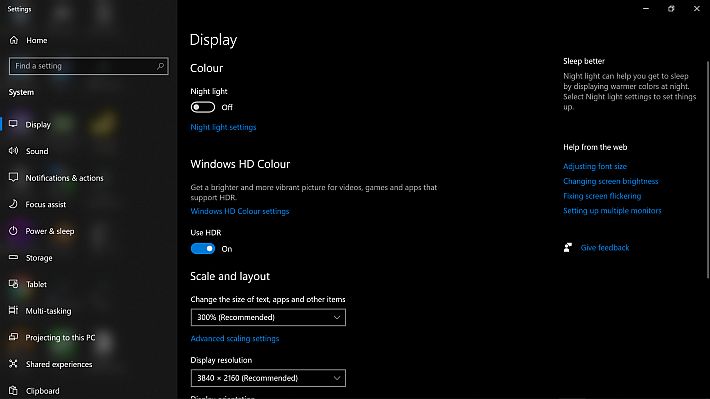Click the Multi-tasking icon
710x399 pixels.
(x=14, y=311)
